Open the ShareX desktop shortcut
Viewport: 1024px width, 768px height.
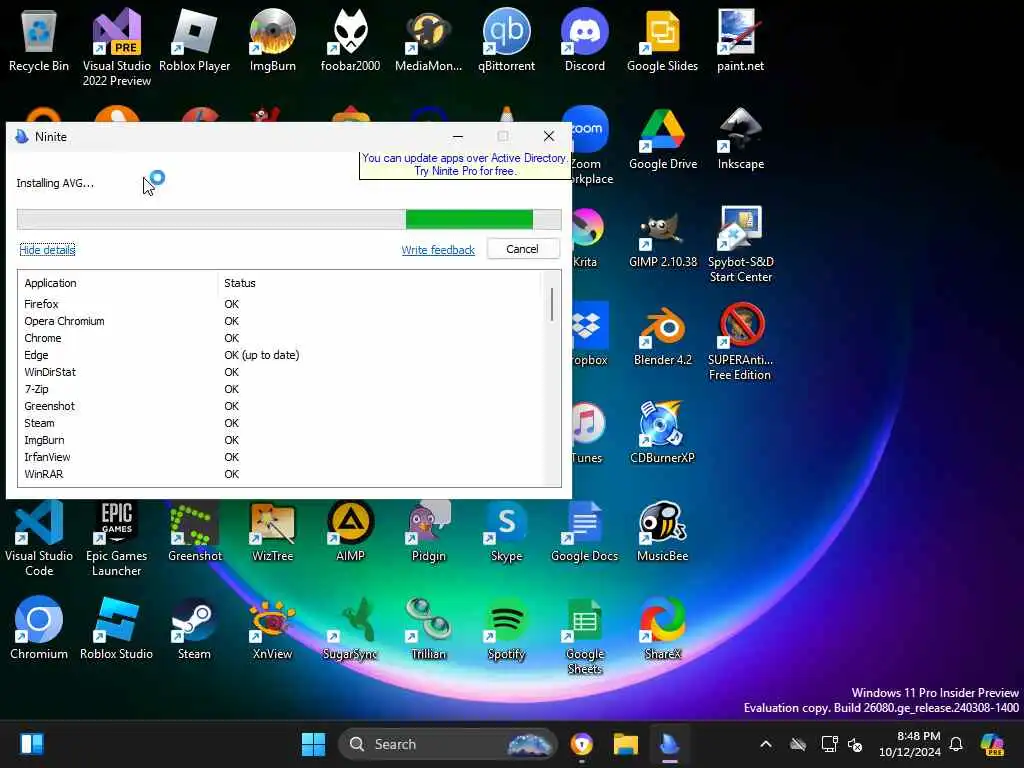pos(662,628)
